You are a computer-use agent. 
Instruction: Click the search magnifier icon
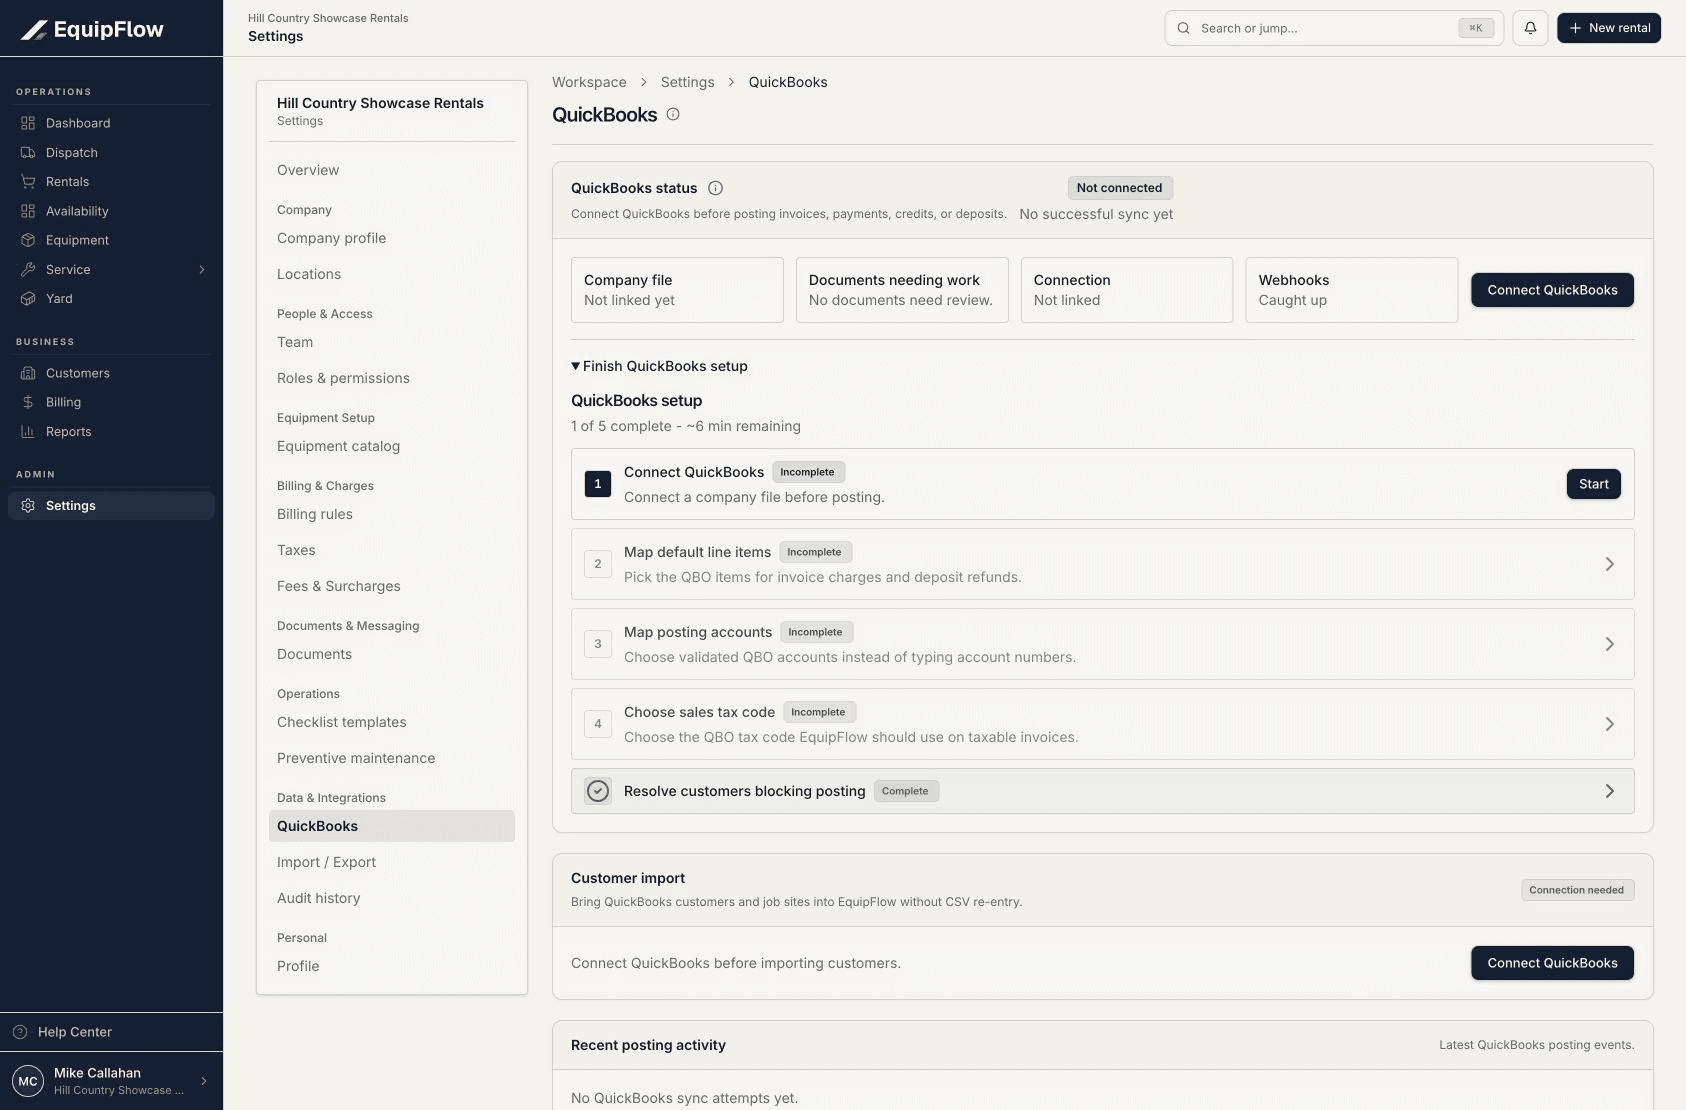(1183, 28)
